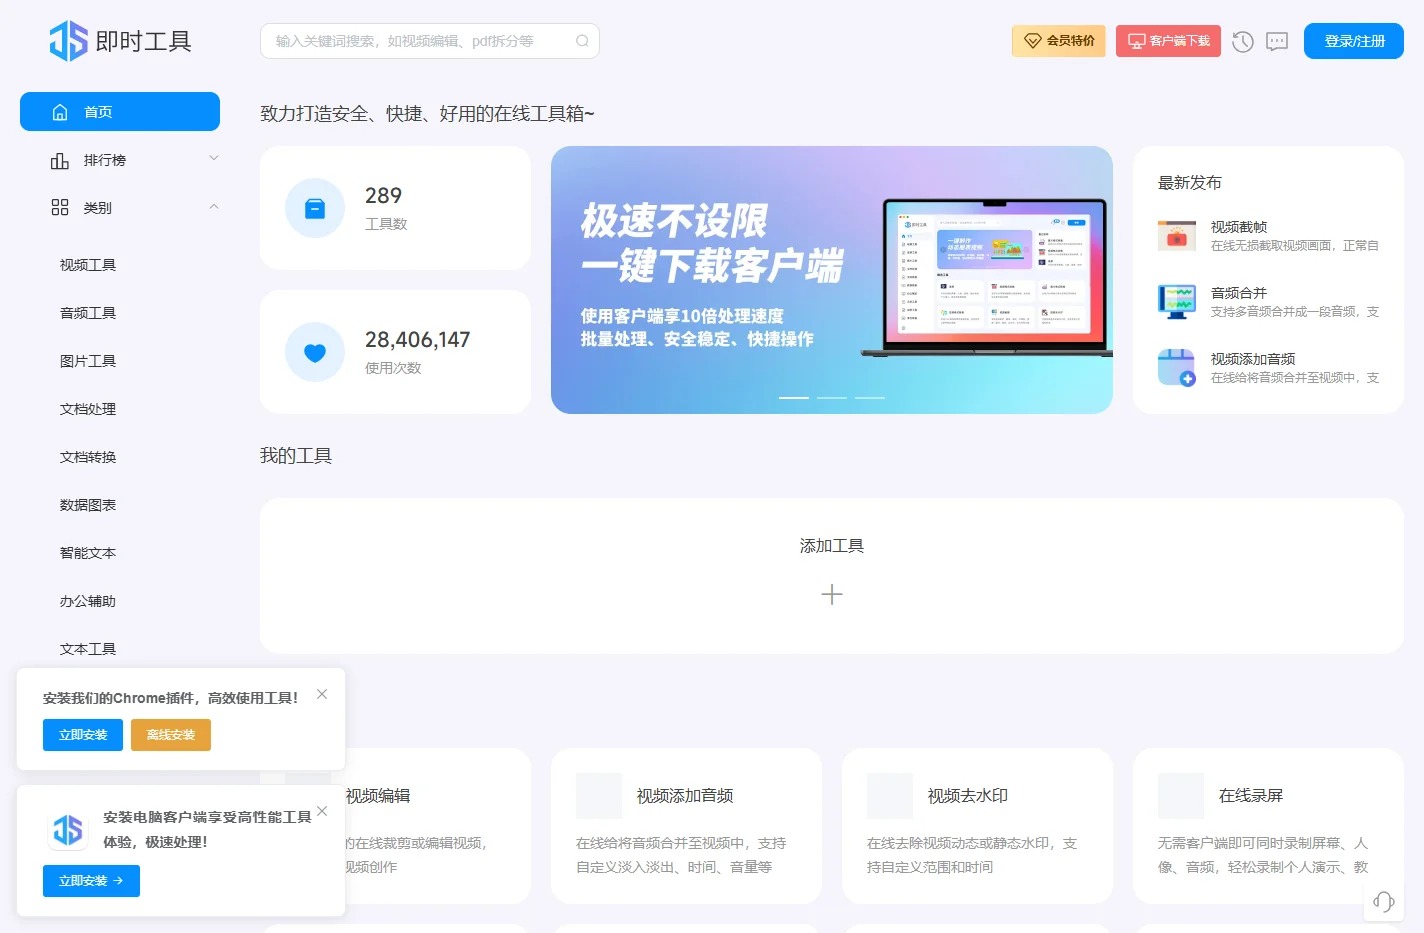Open the 在线录屏 tool card title
This screenshot has width=1424, height=933.
click(1251, 796)
